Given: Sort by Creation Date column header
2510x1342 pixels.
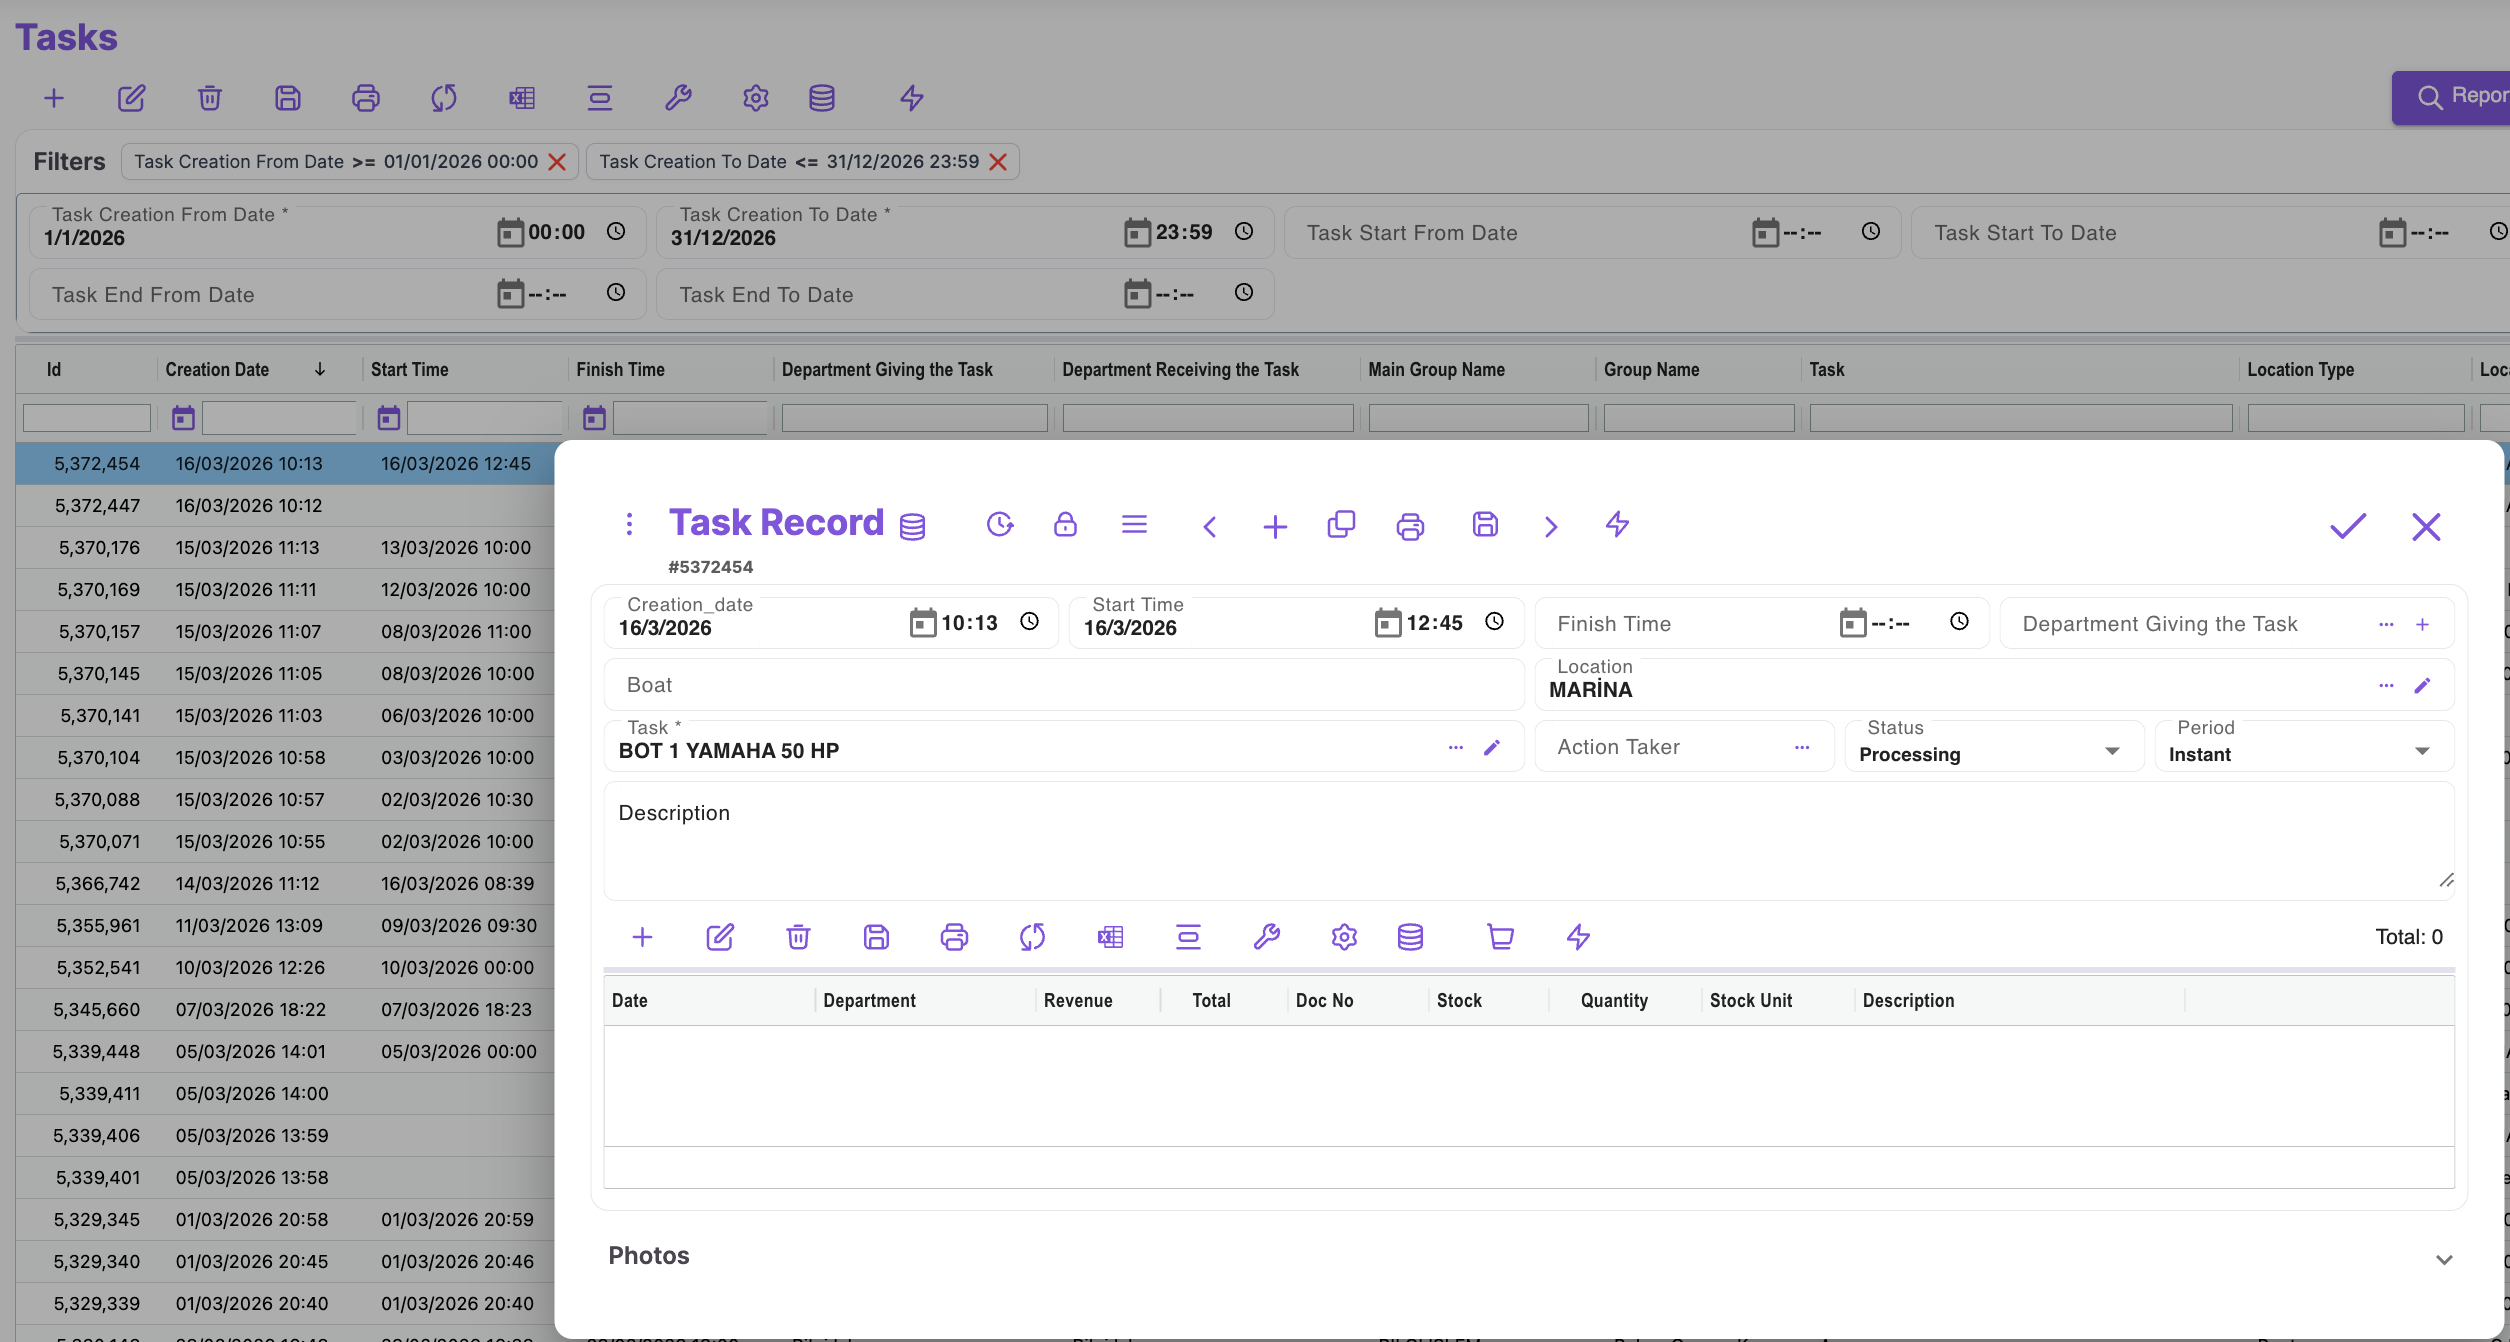Looking at the screenshot, I should click(217, 370).
